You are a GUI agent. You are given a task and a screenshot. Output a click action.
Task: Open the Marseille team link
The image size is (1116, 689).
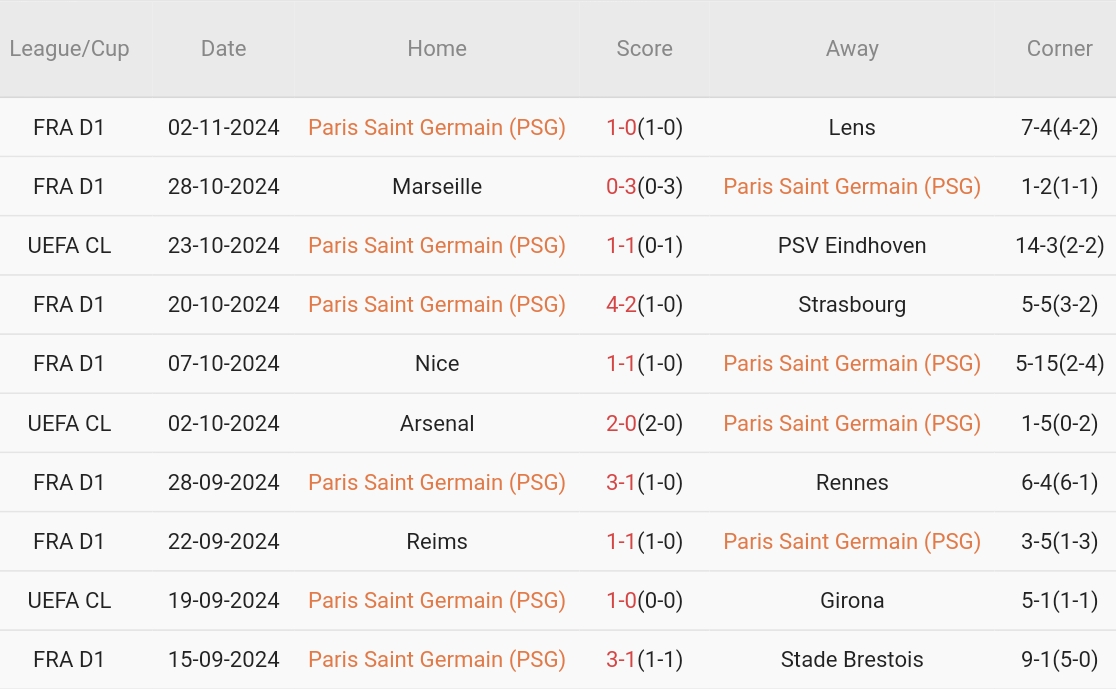437,186
